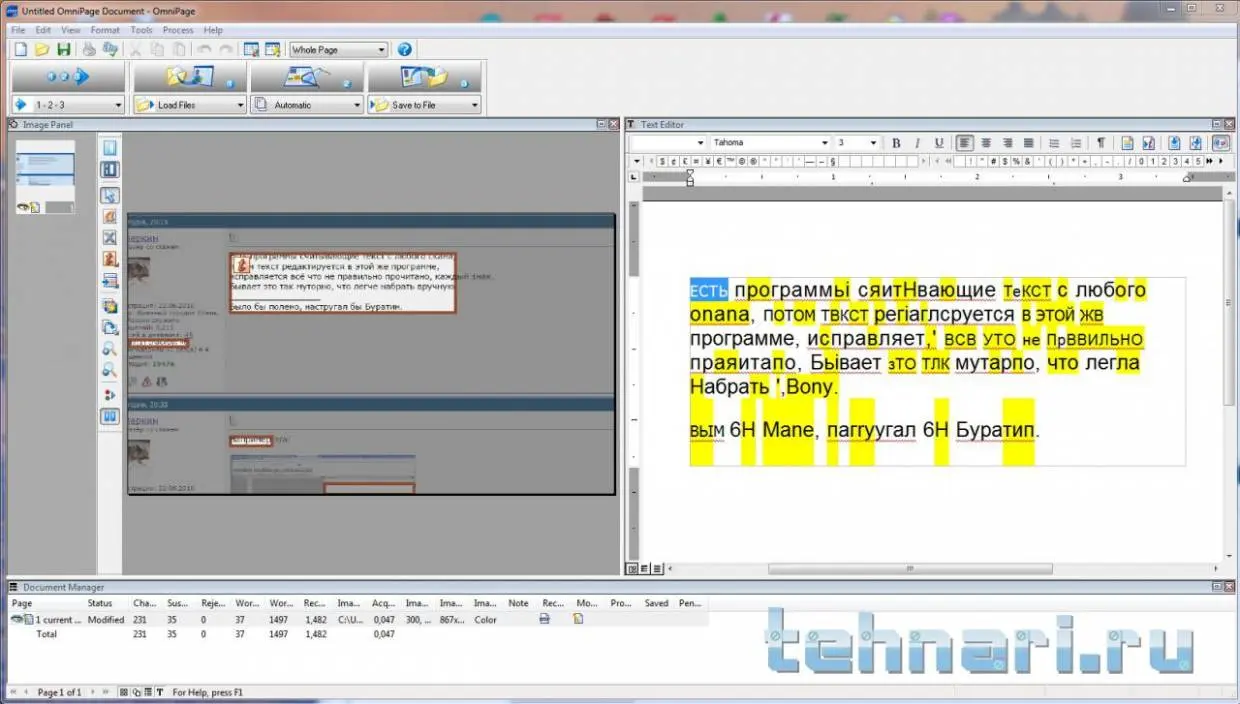This screenshot has width=1240, height=704.
Task: Click bottom blue icon of image toolbar
Action: pyautogui.click(x=110, y=416)
